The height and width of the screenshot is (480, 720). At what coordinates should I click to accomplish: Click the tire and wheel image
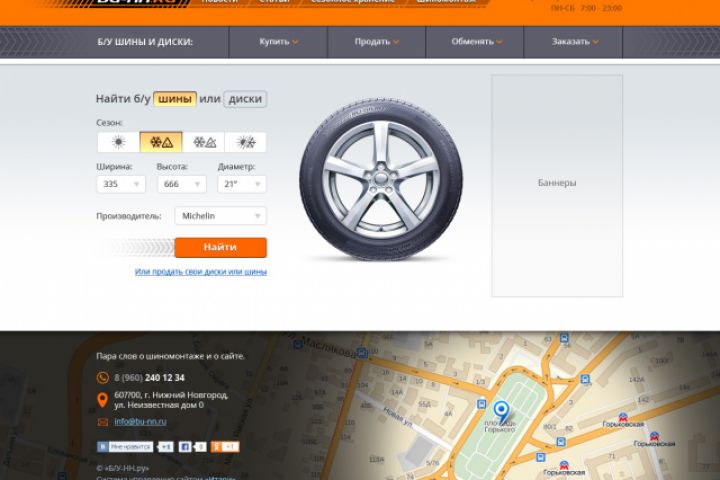coord(381,180)
